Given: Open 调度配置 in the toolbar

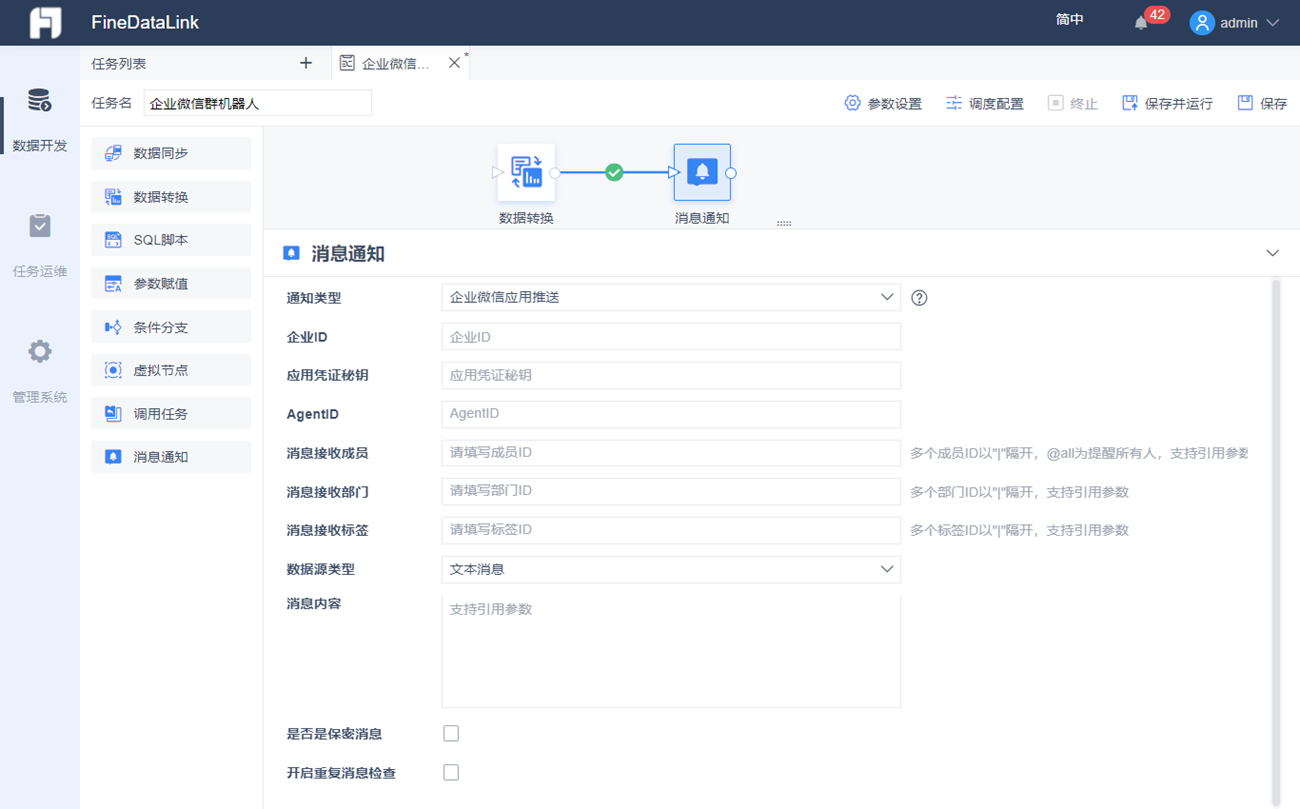Looking at the screenshot, I should pyautogui.click(x=985, y=103).
